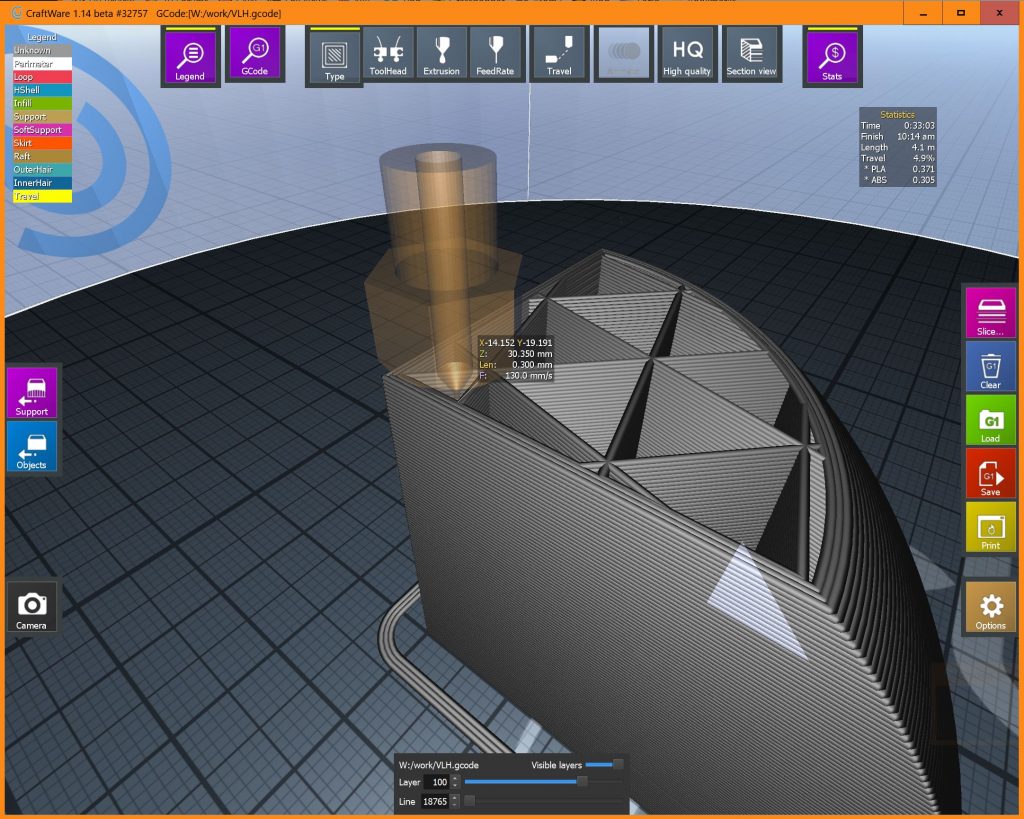Screen dimensions: 1024x819
Task: Save the GCode file
Action: [x=990, y=474]
